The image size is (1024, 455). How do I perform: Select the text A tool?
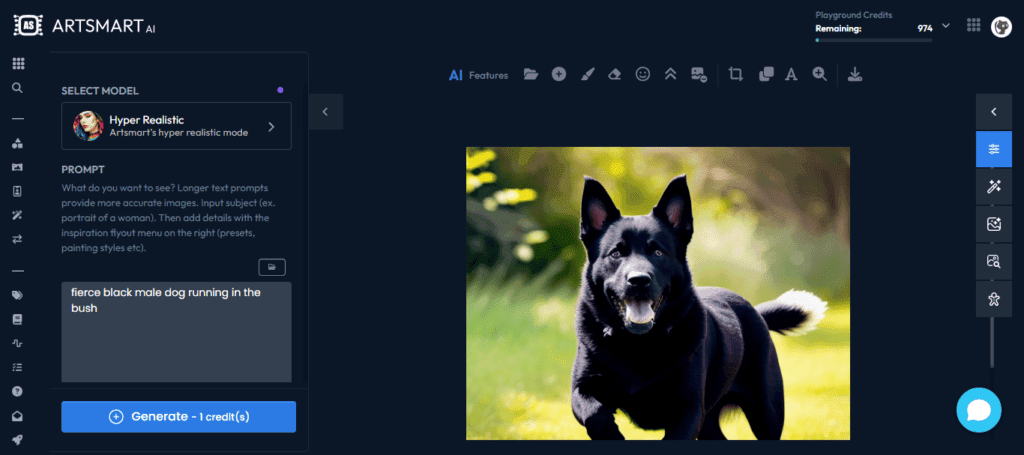[792, 74]
